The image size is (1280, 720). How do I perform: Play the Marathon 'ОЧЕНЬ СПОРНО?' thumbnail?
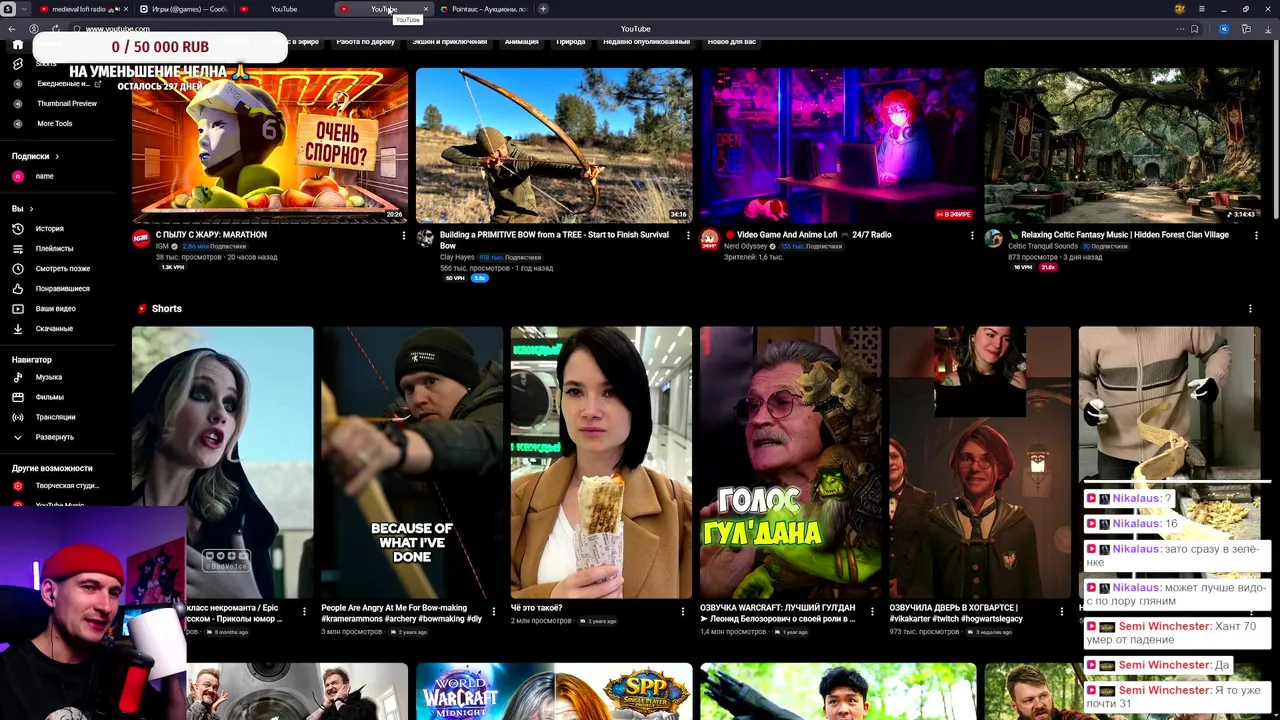(270, 145)
